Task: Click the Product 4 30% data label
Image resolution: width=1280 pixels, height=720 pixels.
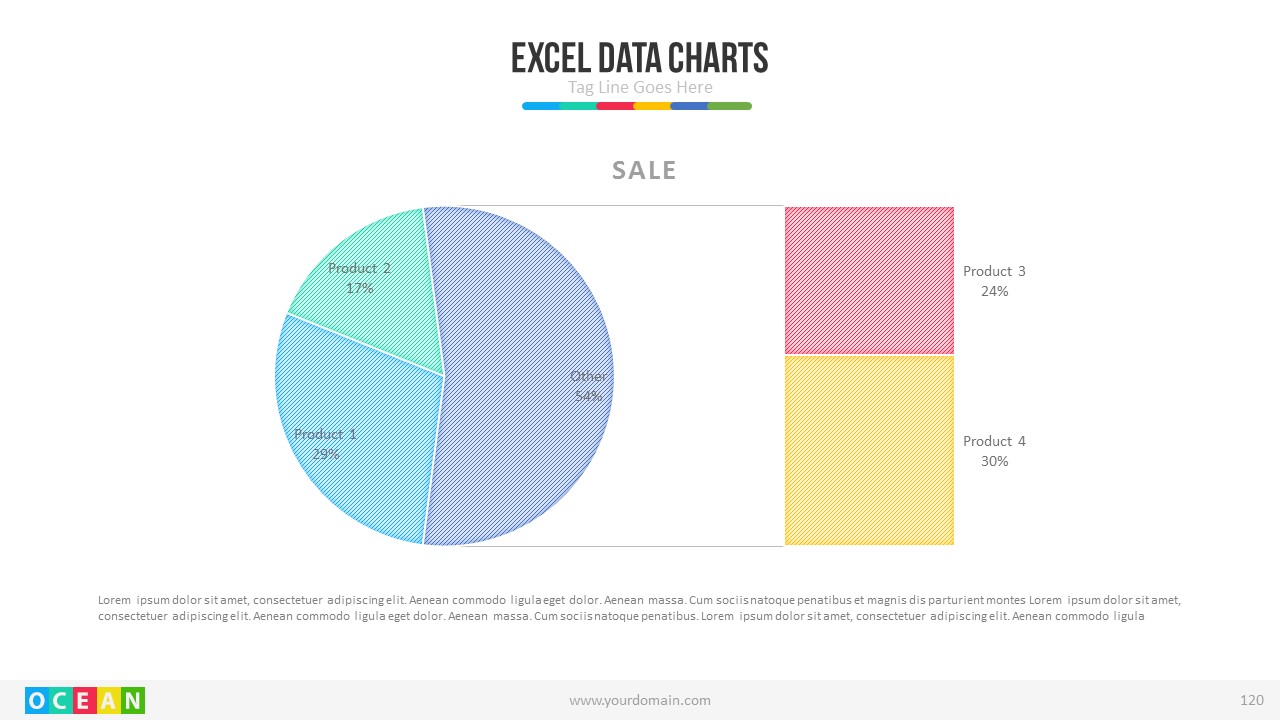Action: [x=994, y=451]
